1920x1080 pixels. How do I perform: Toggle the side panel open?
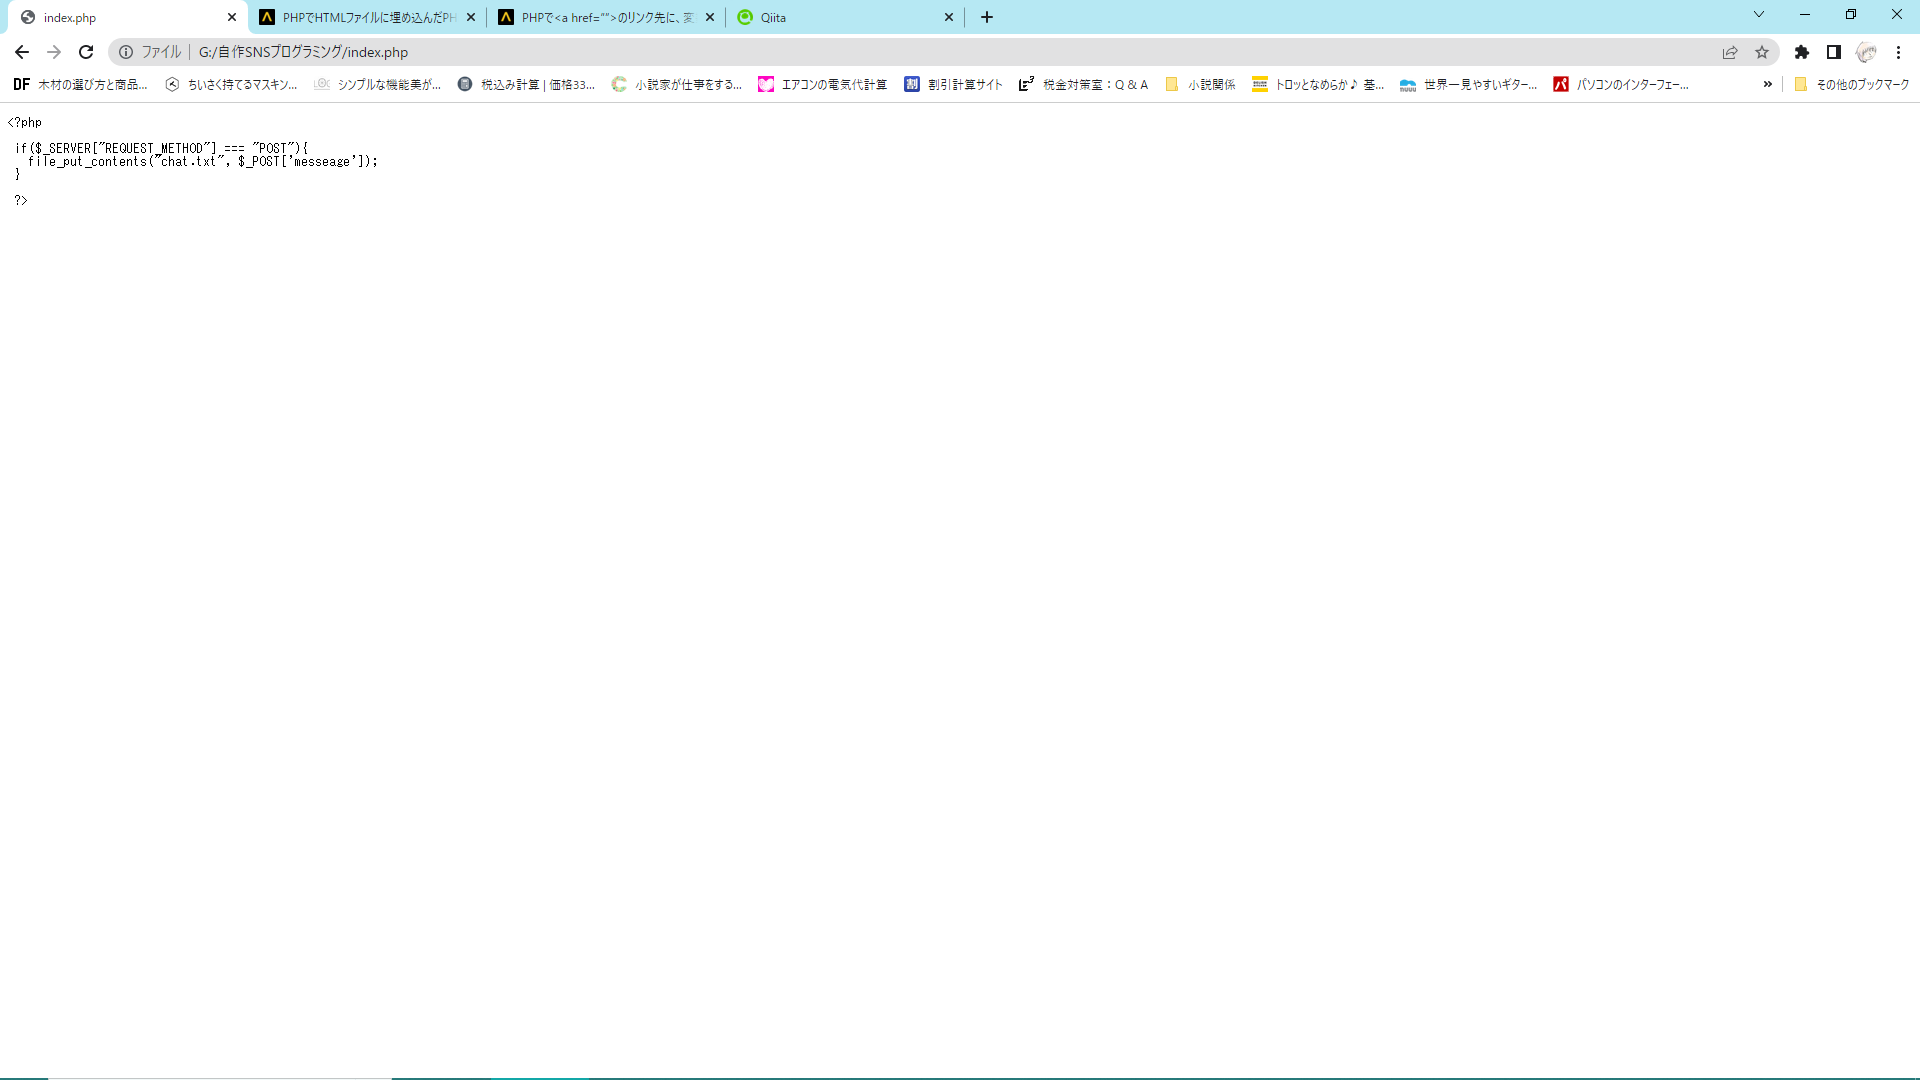(1835, 52)
